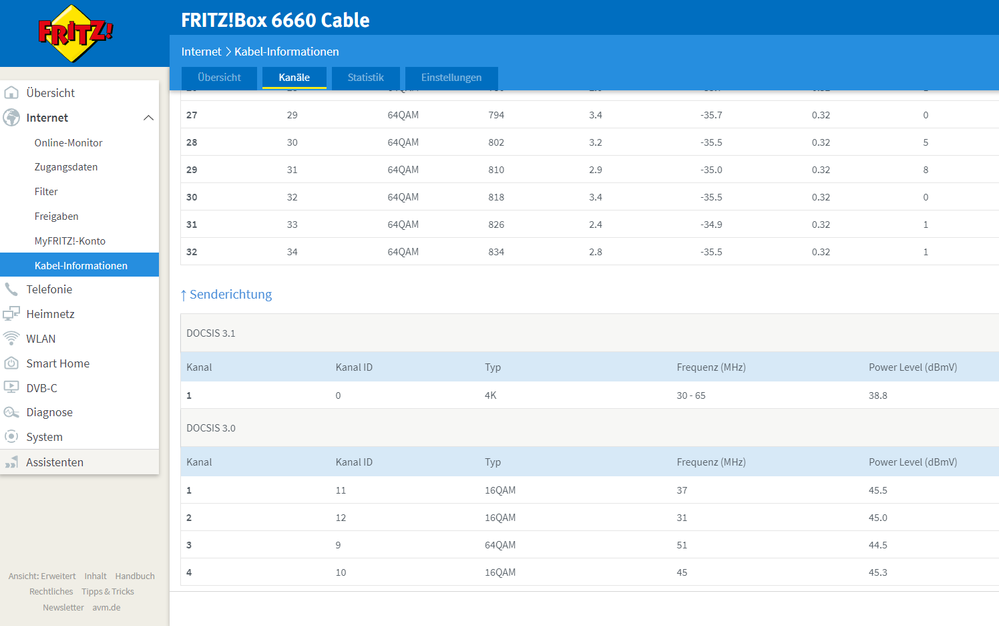Go to Zugangsdaten page
Image resolution: width=999 pixels, height=626 pixels.
point(66,167)
